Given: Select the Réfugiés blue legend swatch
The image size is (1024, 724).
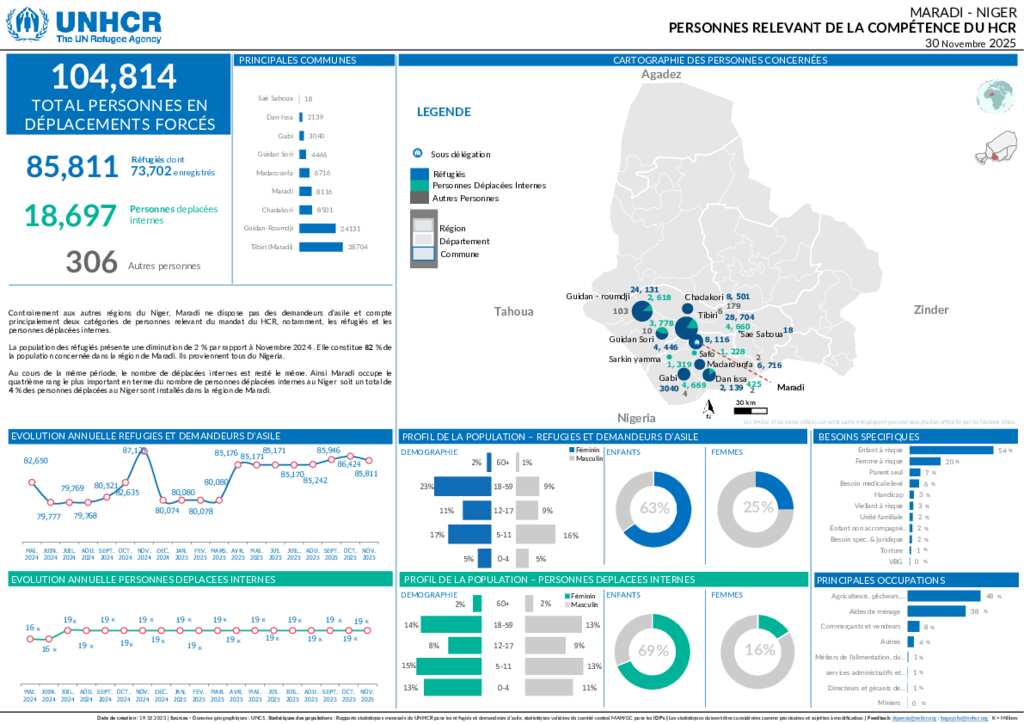Looking at the screenshot, I should click(418, 173).
